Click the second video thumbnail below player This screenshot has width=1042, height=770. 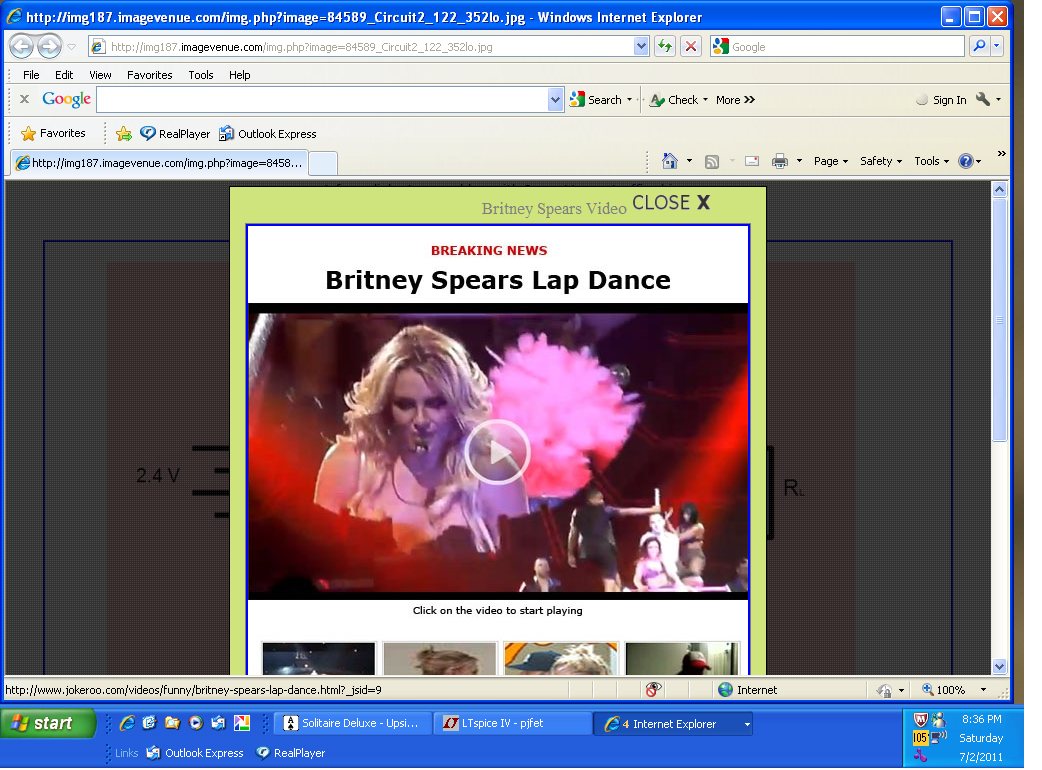(440, 658)
